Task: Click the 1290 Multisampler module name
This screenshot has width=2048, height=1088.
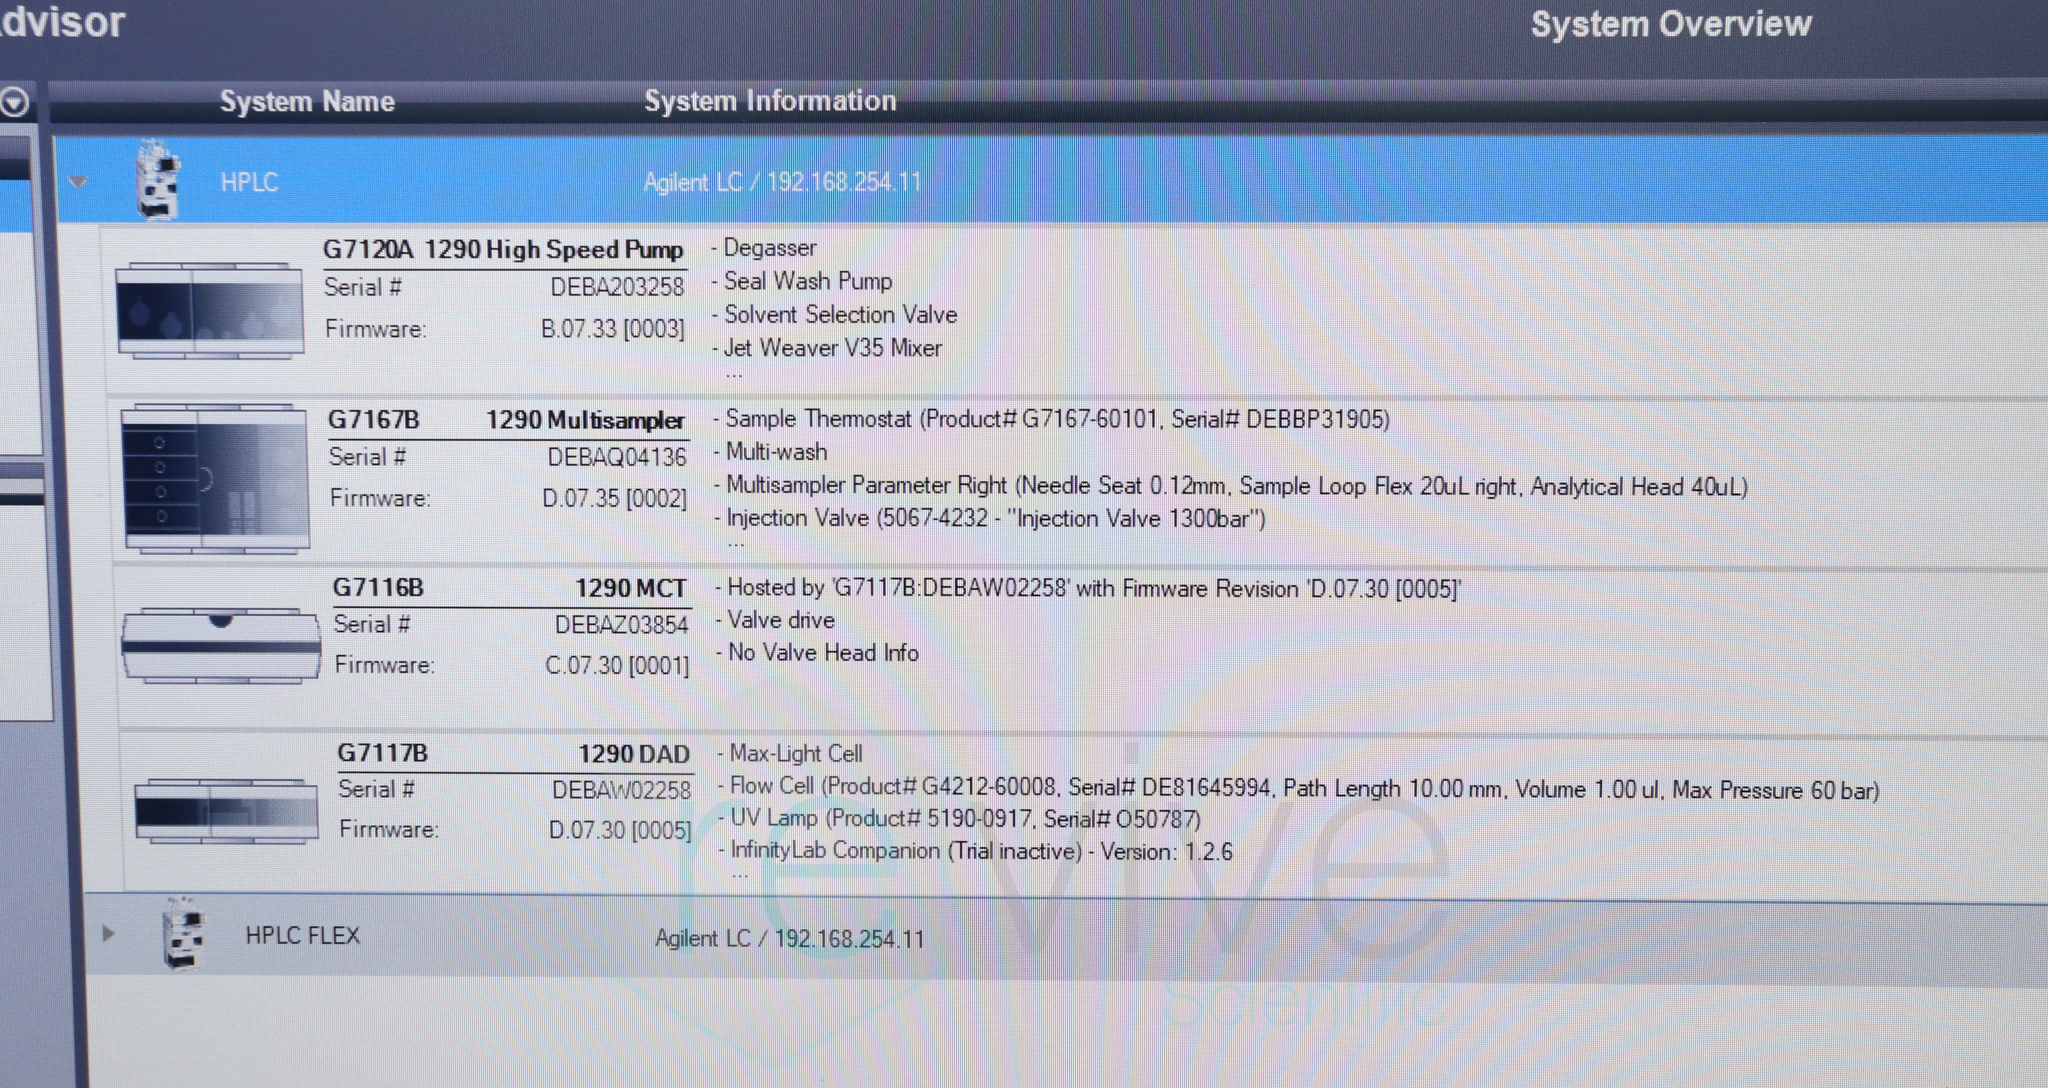Action: coord(586,420)
